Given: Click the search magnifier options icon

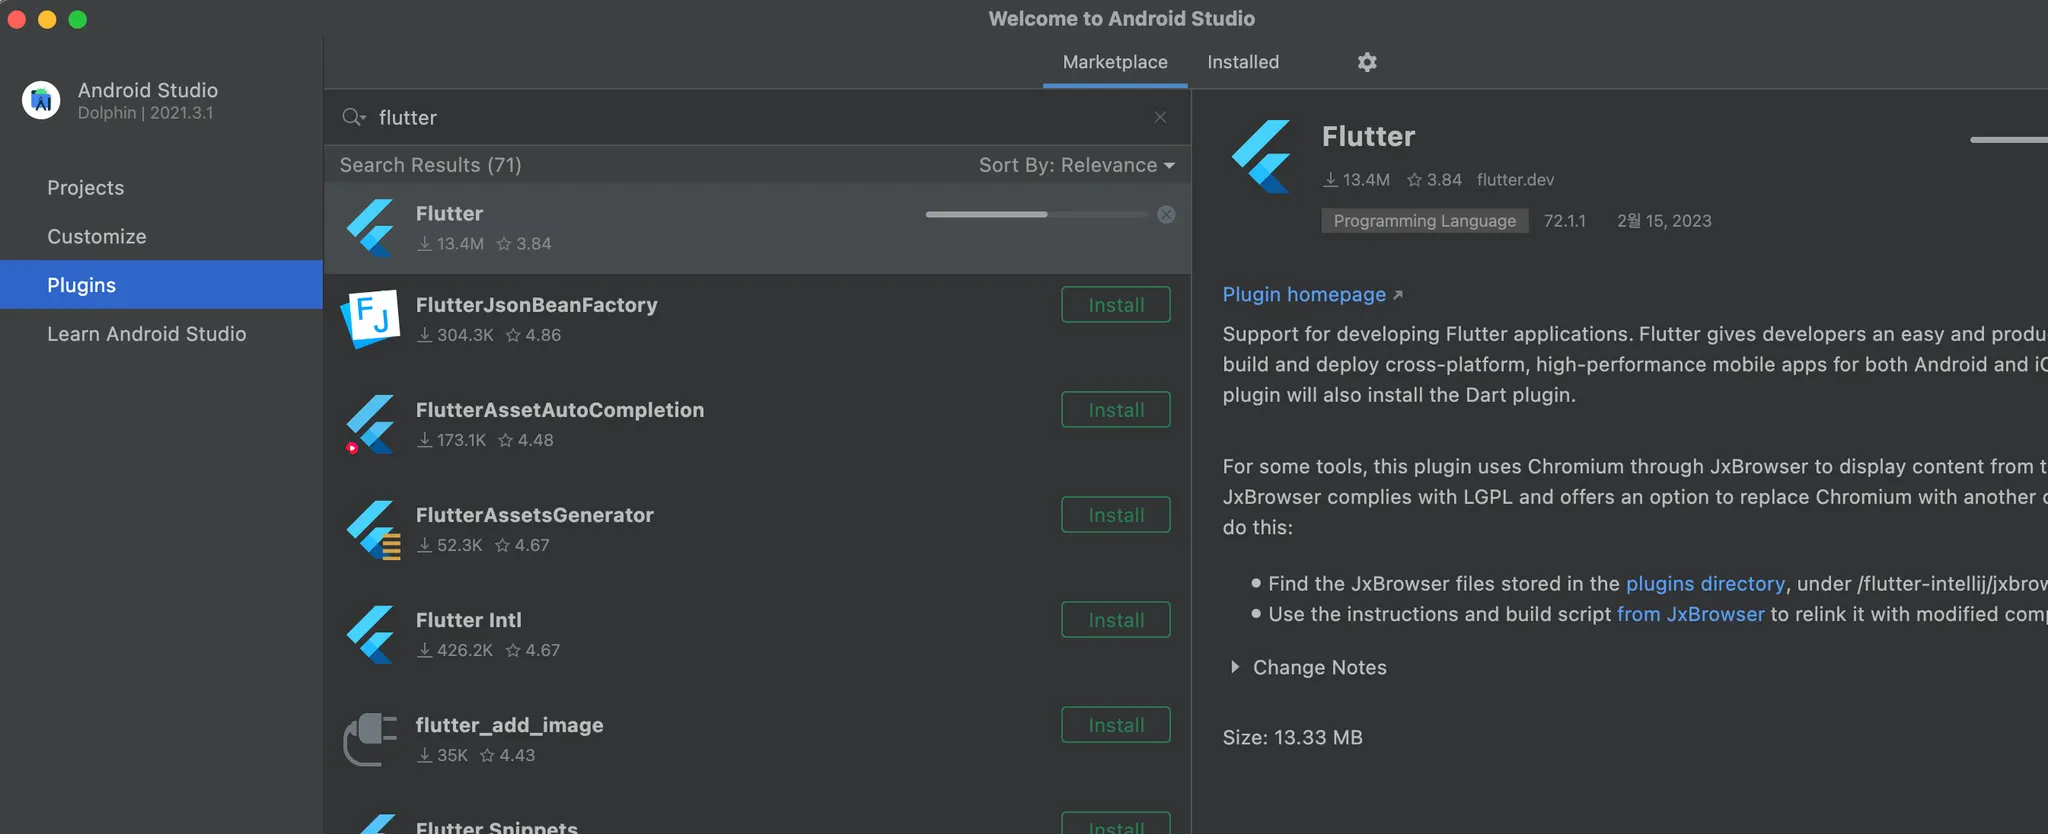Looking at the screenshot, I should tap(353, 117).
